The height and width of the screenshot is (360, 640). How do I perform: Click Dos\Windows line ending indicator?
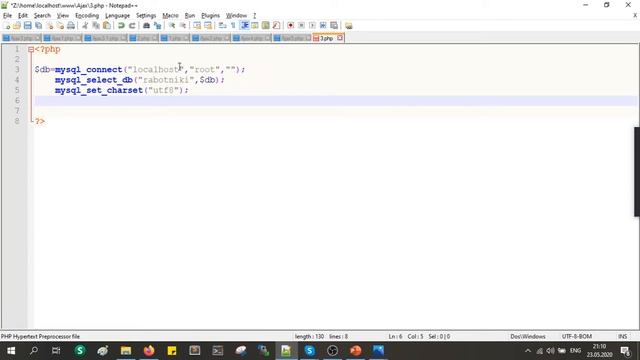(x=527, y=336)
